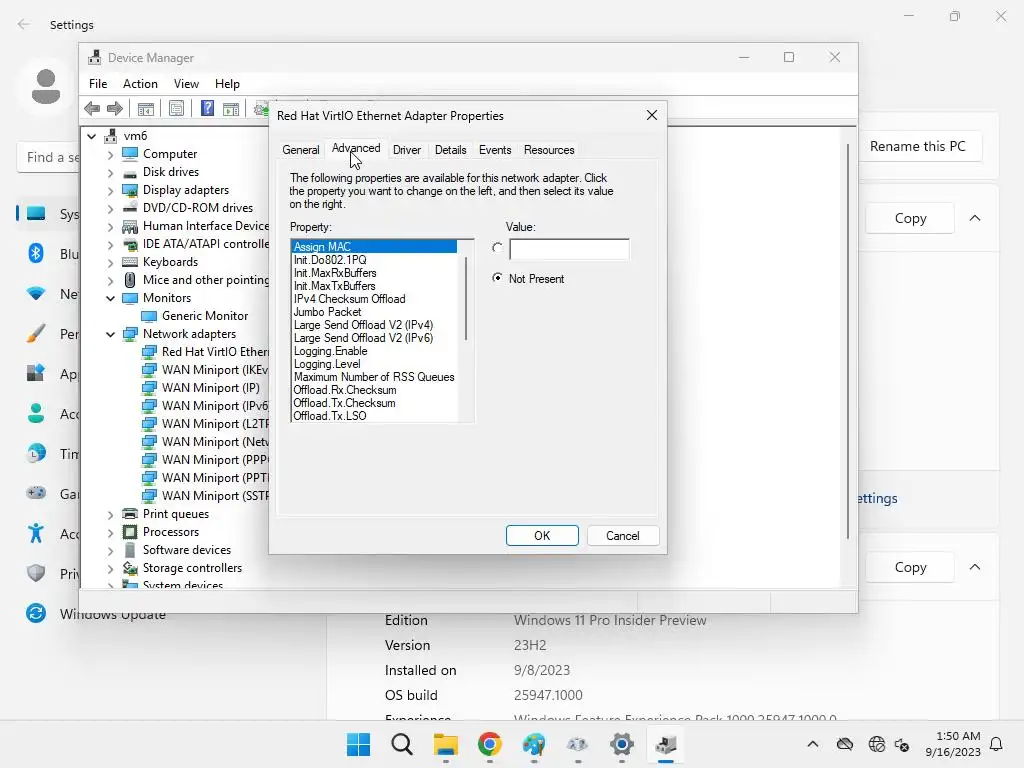Open the Help menu in Device Manager

(x=227, y=84)
